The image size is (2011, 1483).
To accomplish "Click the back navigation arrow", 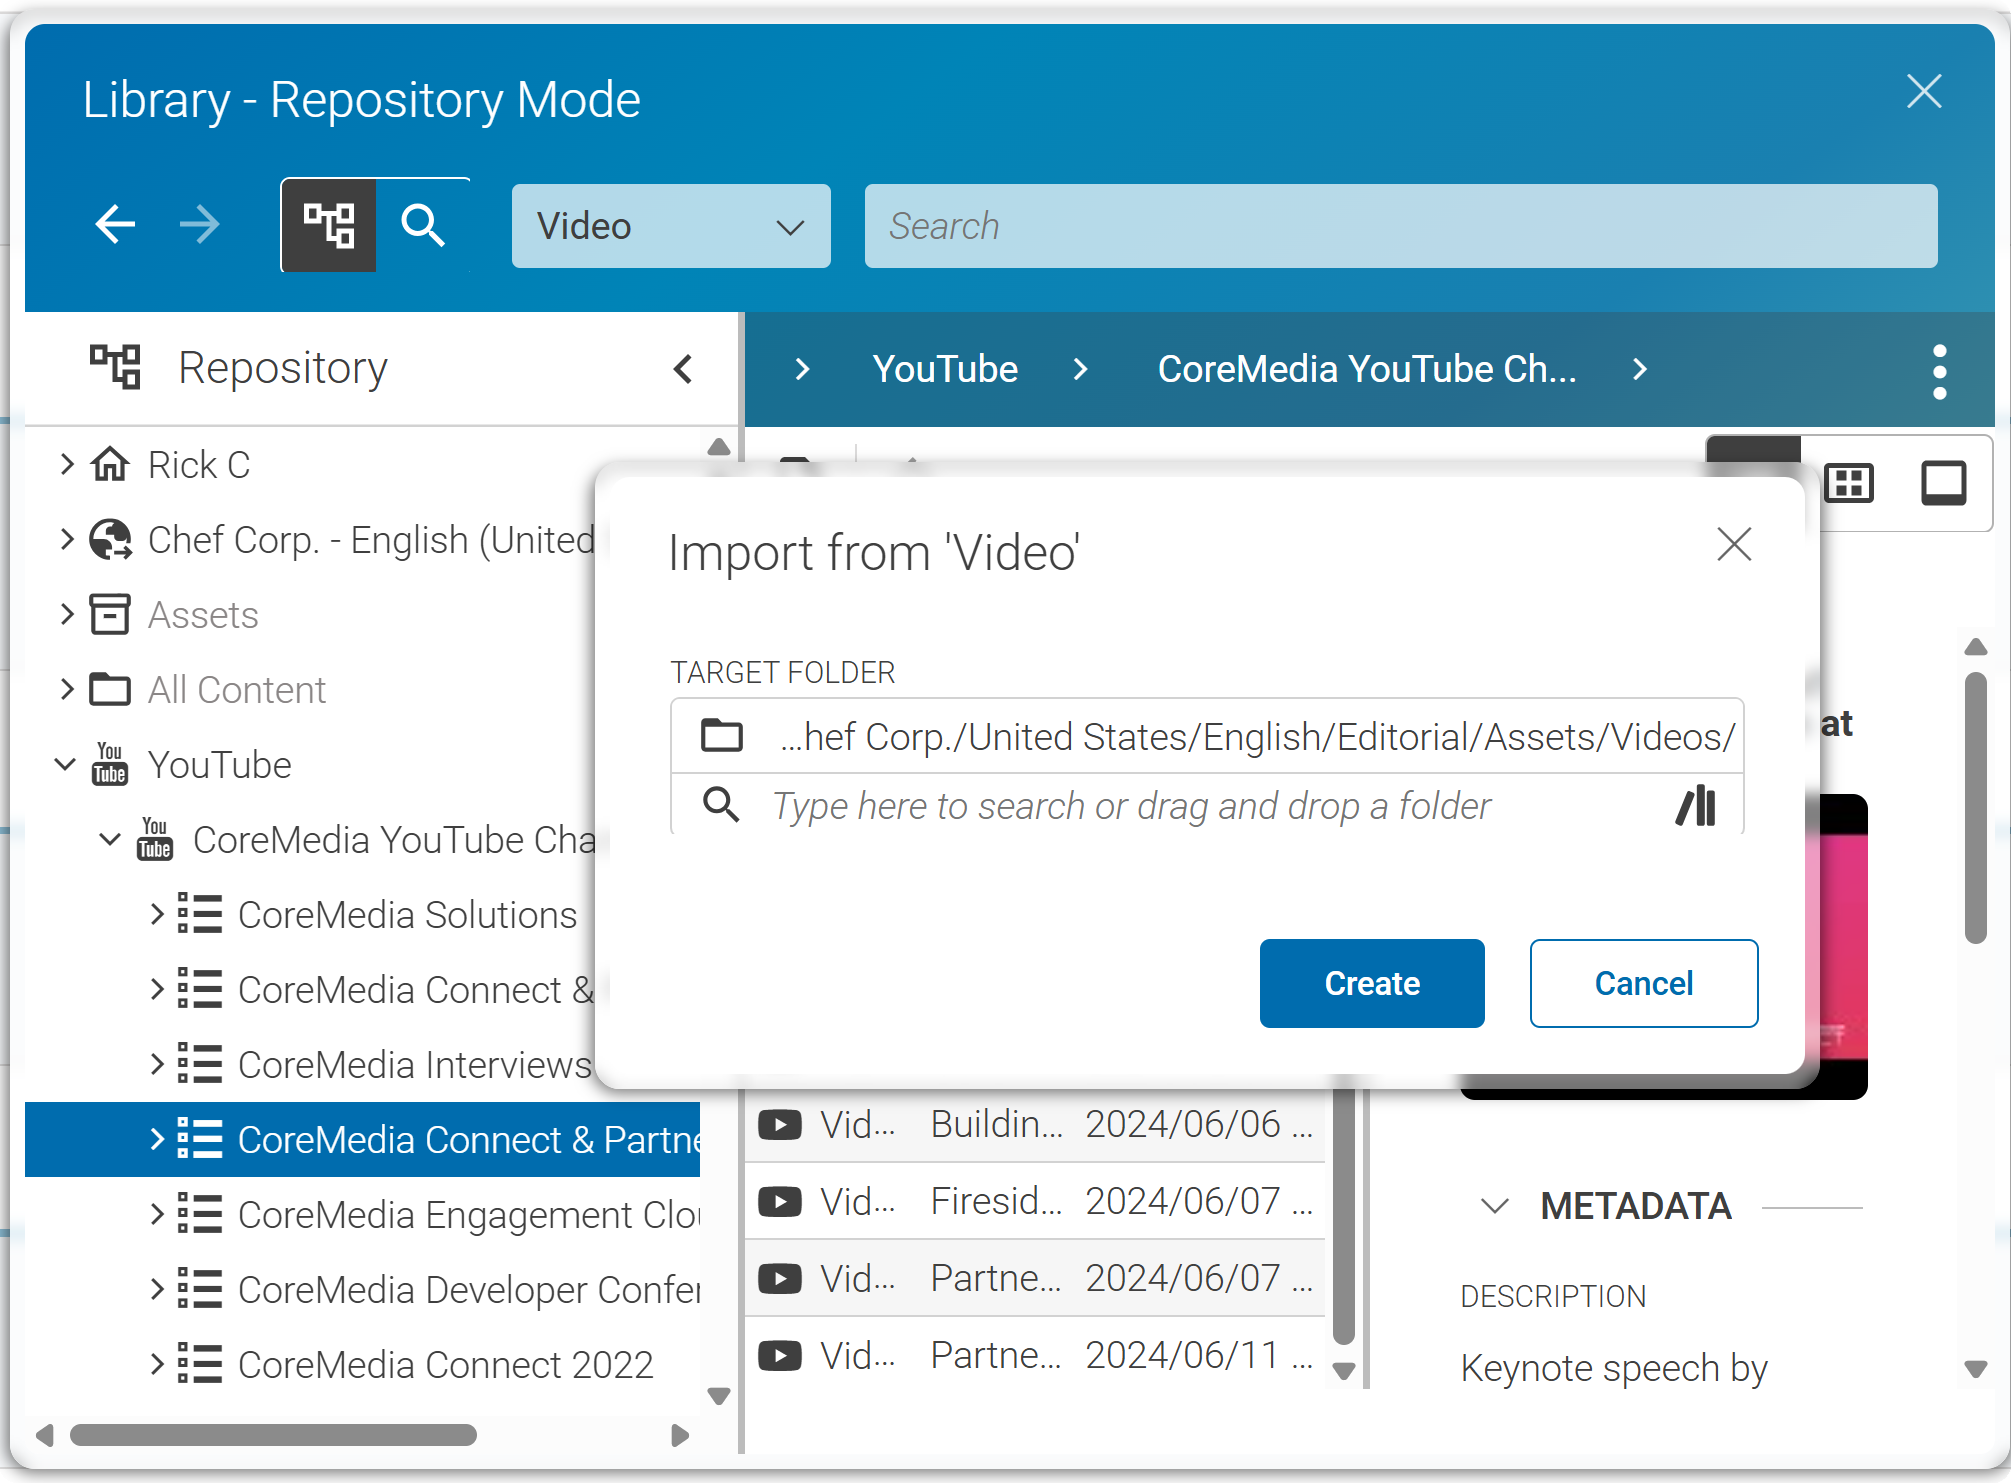I will tap(116, 224).
